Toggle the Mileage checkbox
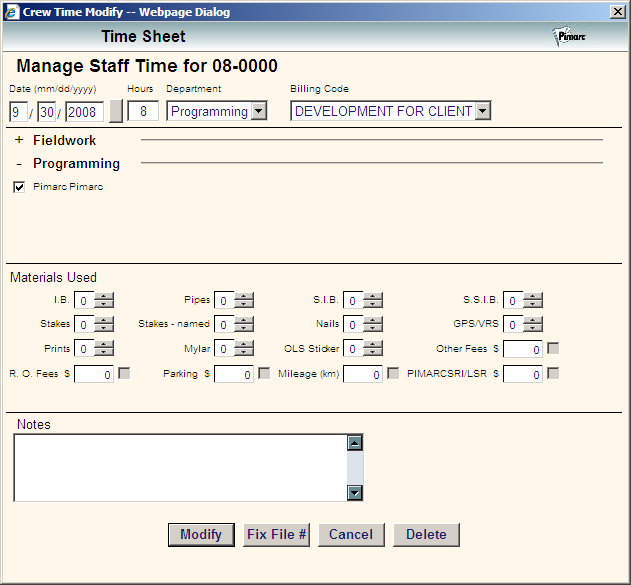 tap(393, 373)
